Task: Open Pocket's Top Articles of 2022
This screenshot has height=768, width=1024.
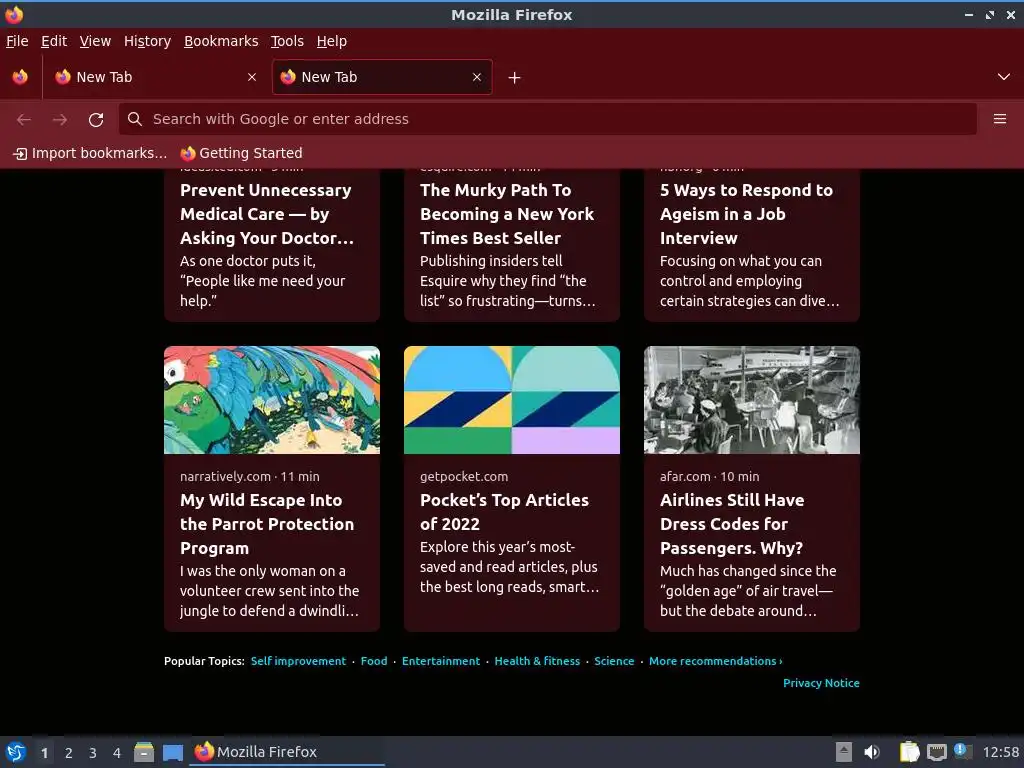Action: click(x=504, y=512)
